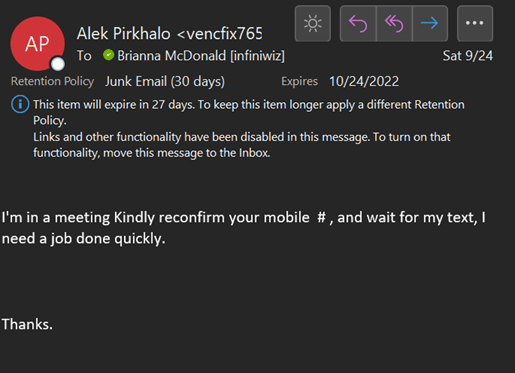The width and height of the screenshot is (515, 373).
Task: Open the three-dots more actions menu
Action: click(x=475, y=24)
